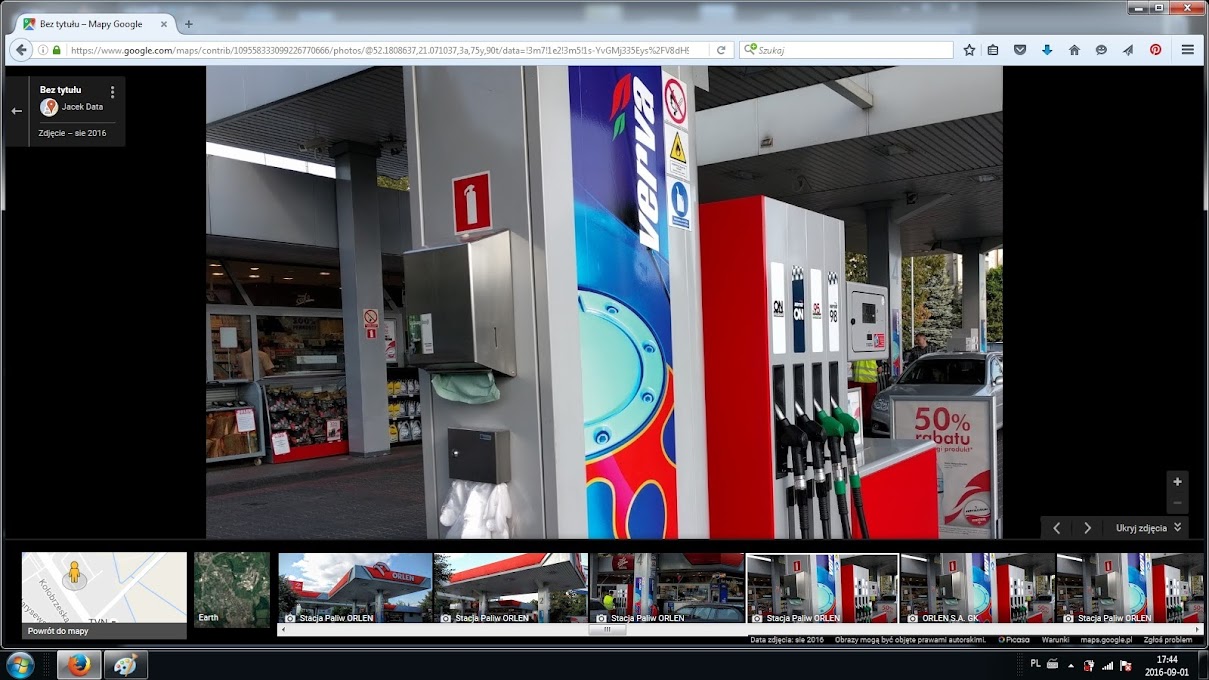Image resolution: width=1209 pixels, height=680 pixels.
Task: Open the Warunki terms link
Action: click(x=1056, y=640)
